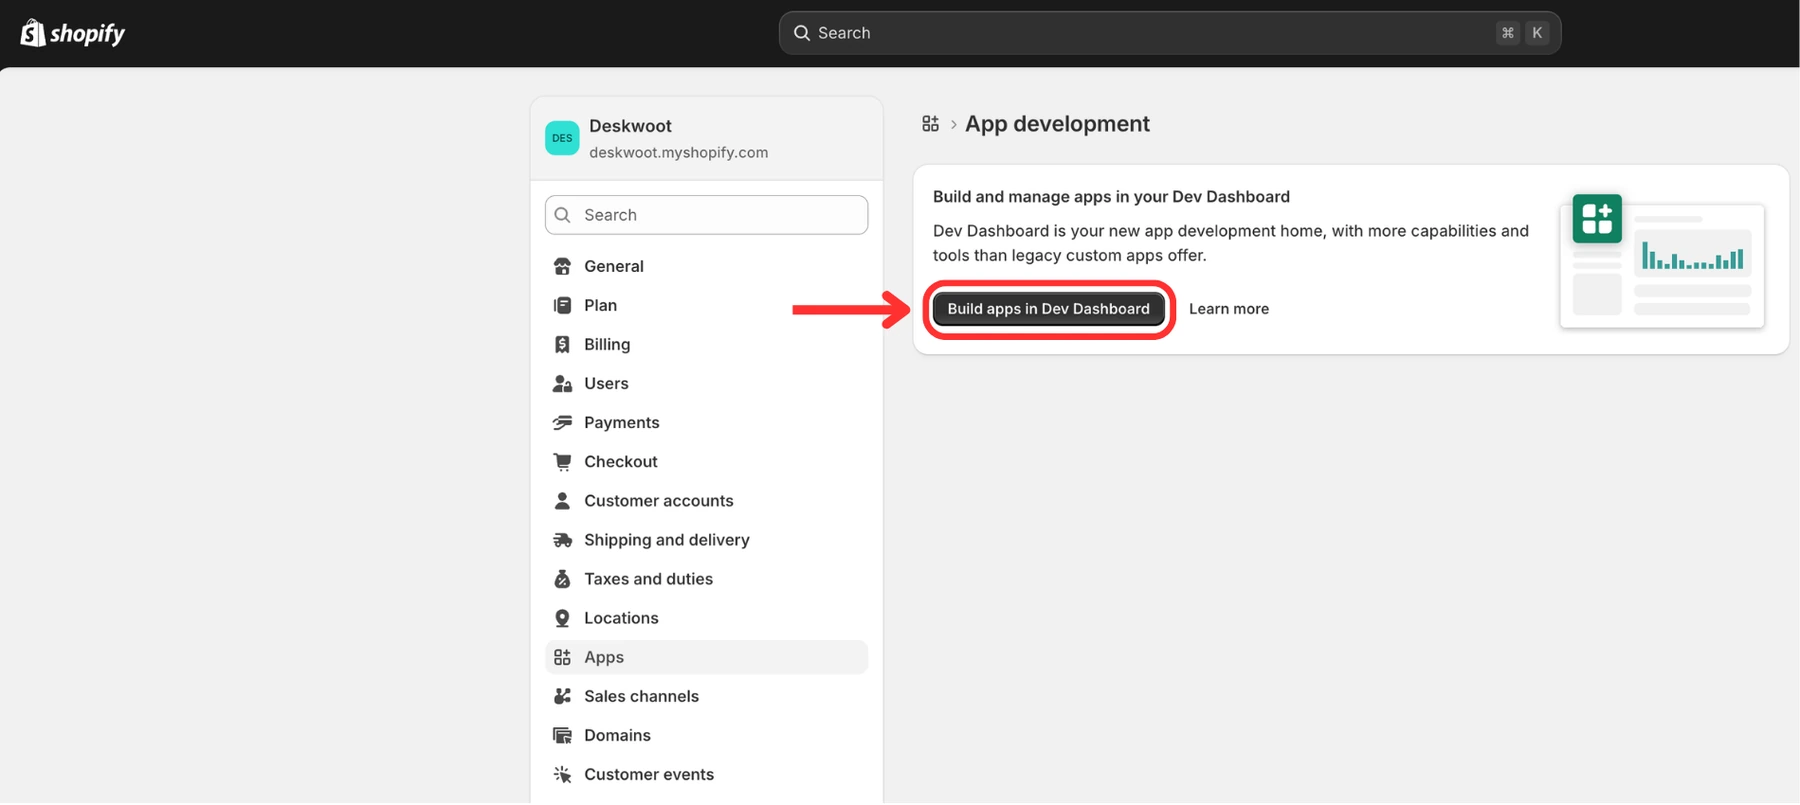Click the Sales channels icon
The image size is (1800, 805).
click(562, 696)
